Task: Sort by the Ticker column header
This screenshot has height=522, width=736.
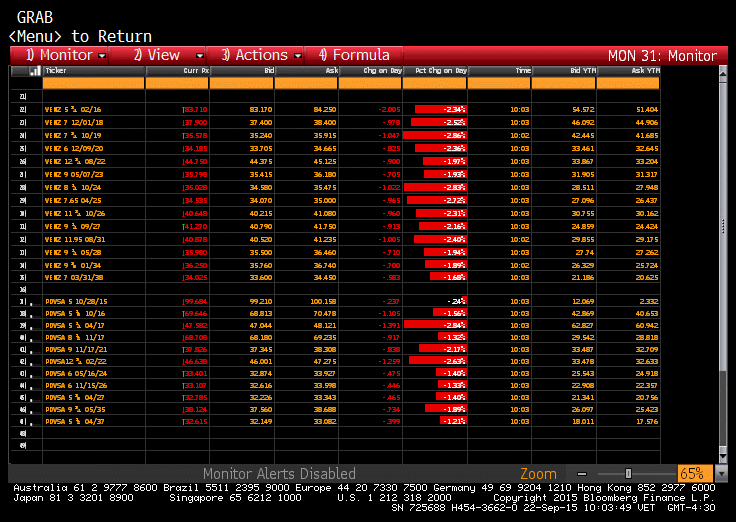Action: pos(94,71)
